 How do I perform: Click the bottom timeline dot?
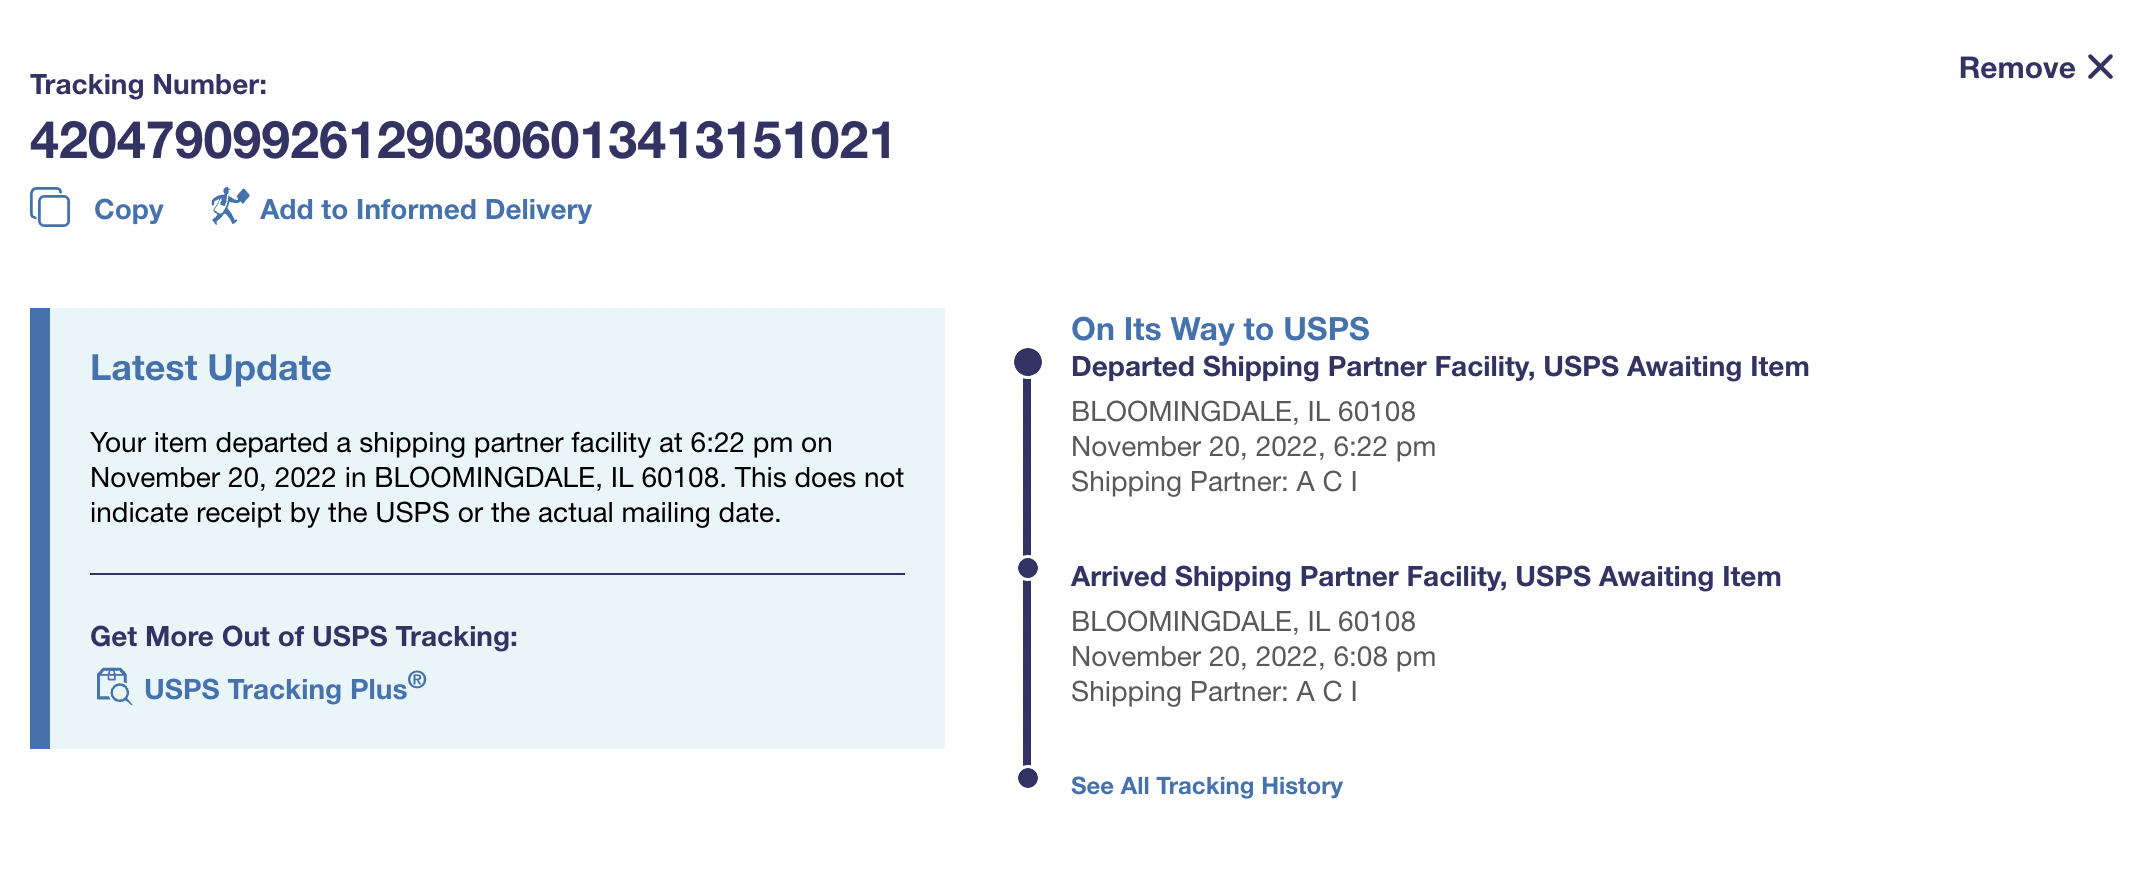click(1028, 778)
